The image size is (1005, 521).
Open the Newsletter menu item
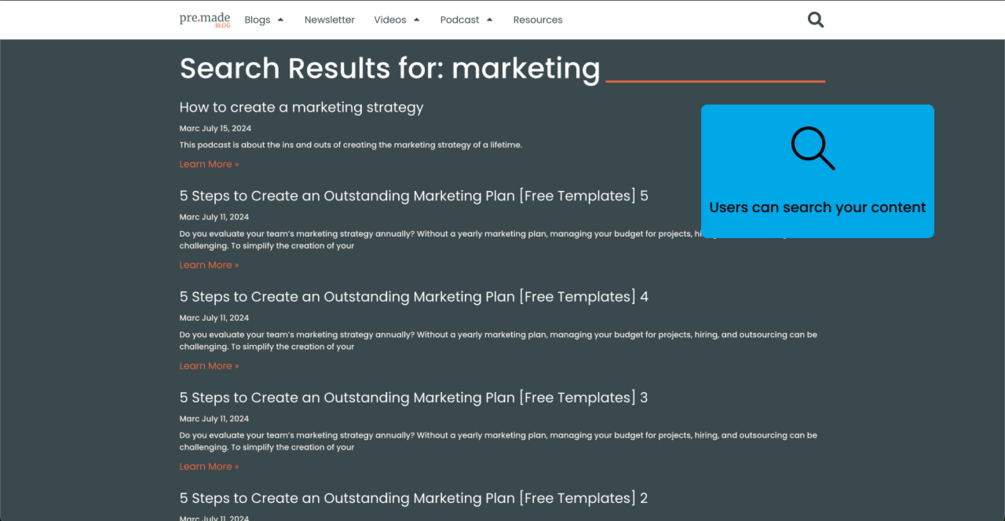[329, 20]
